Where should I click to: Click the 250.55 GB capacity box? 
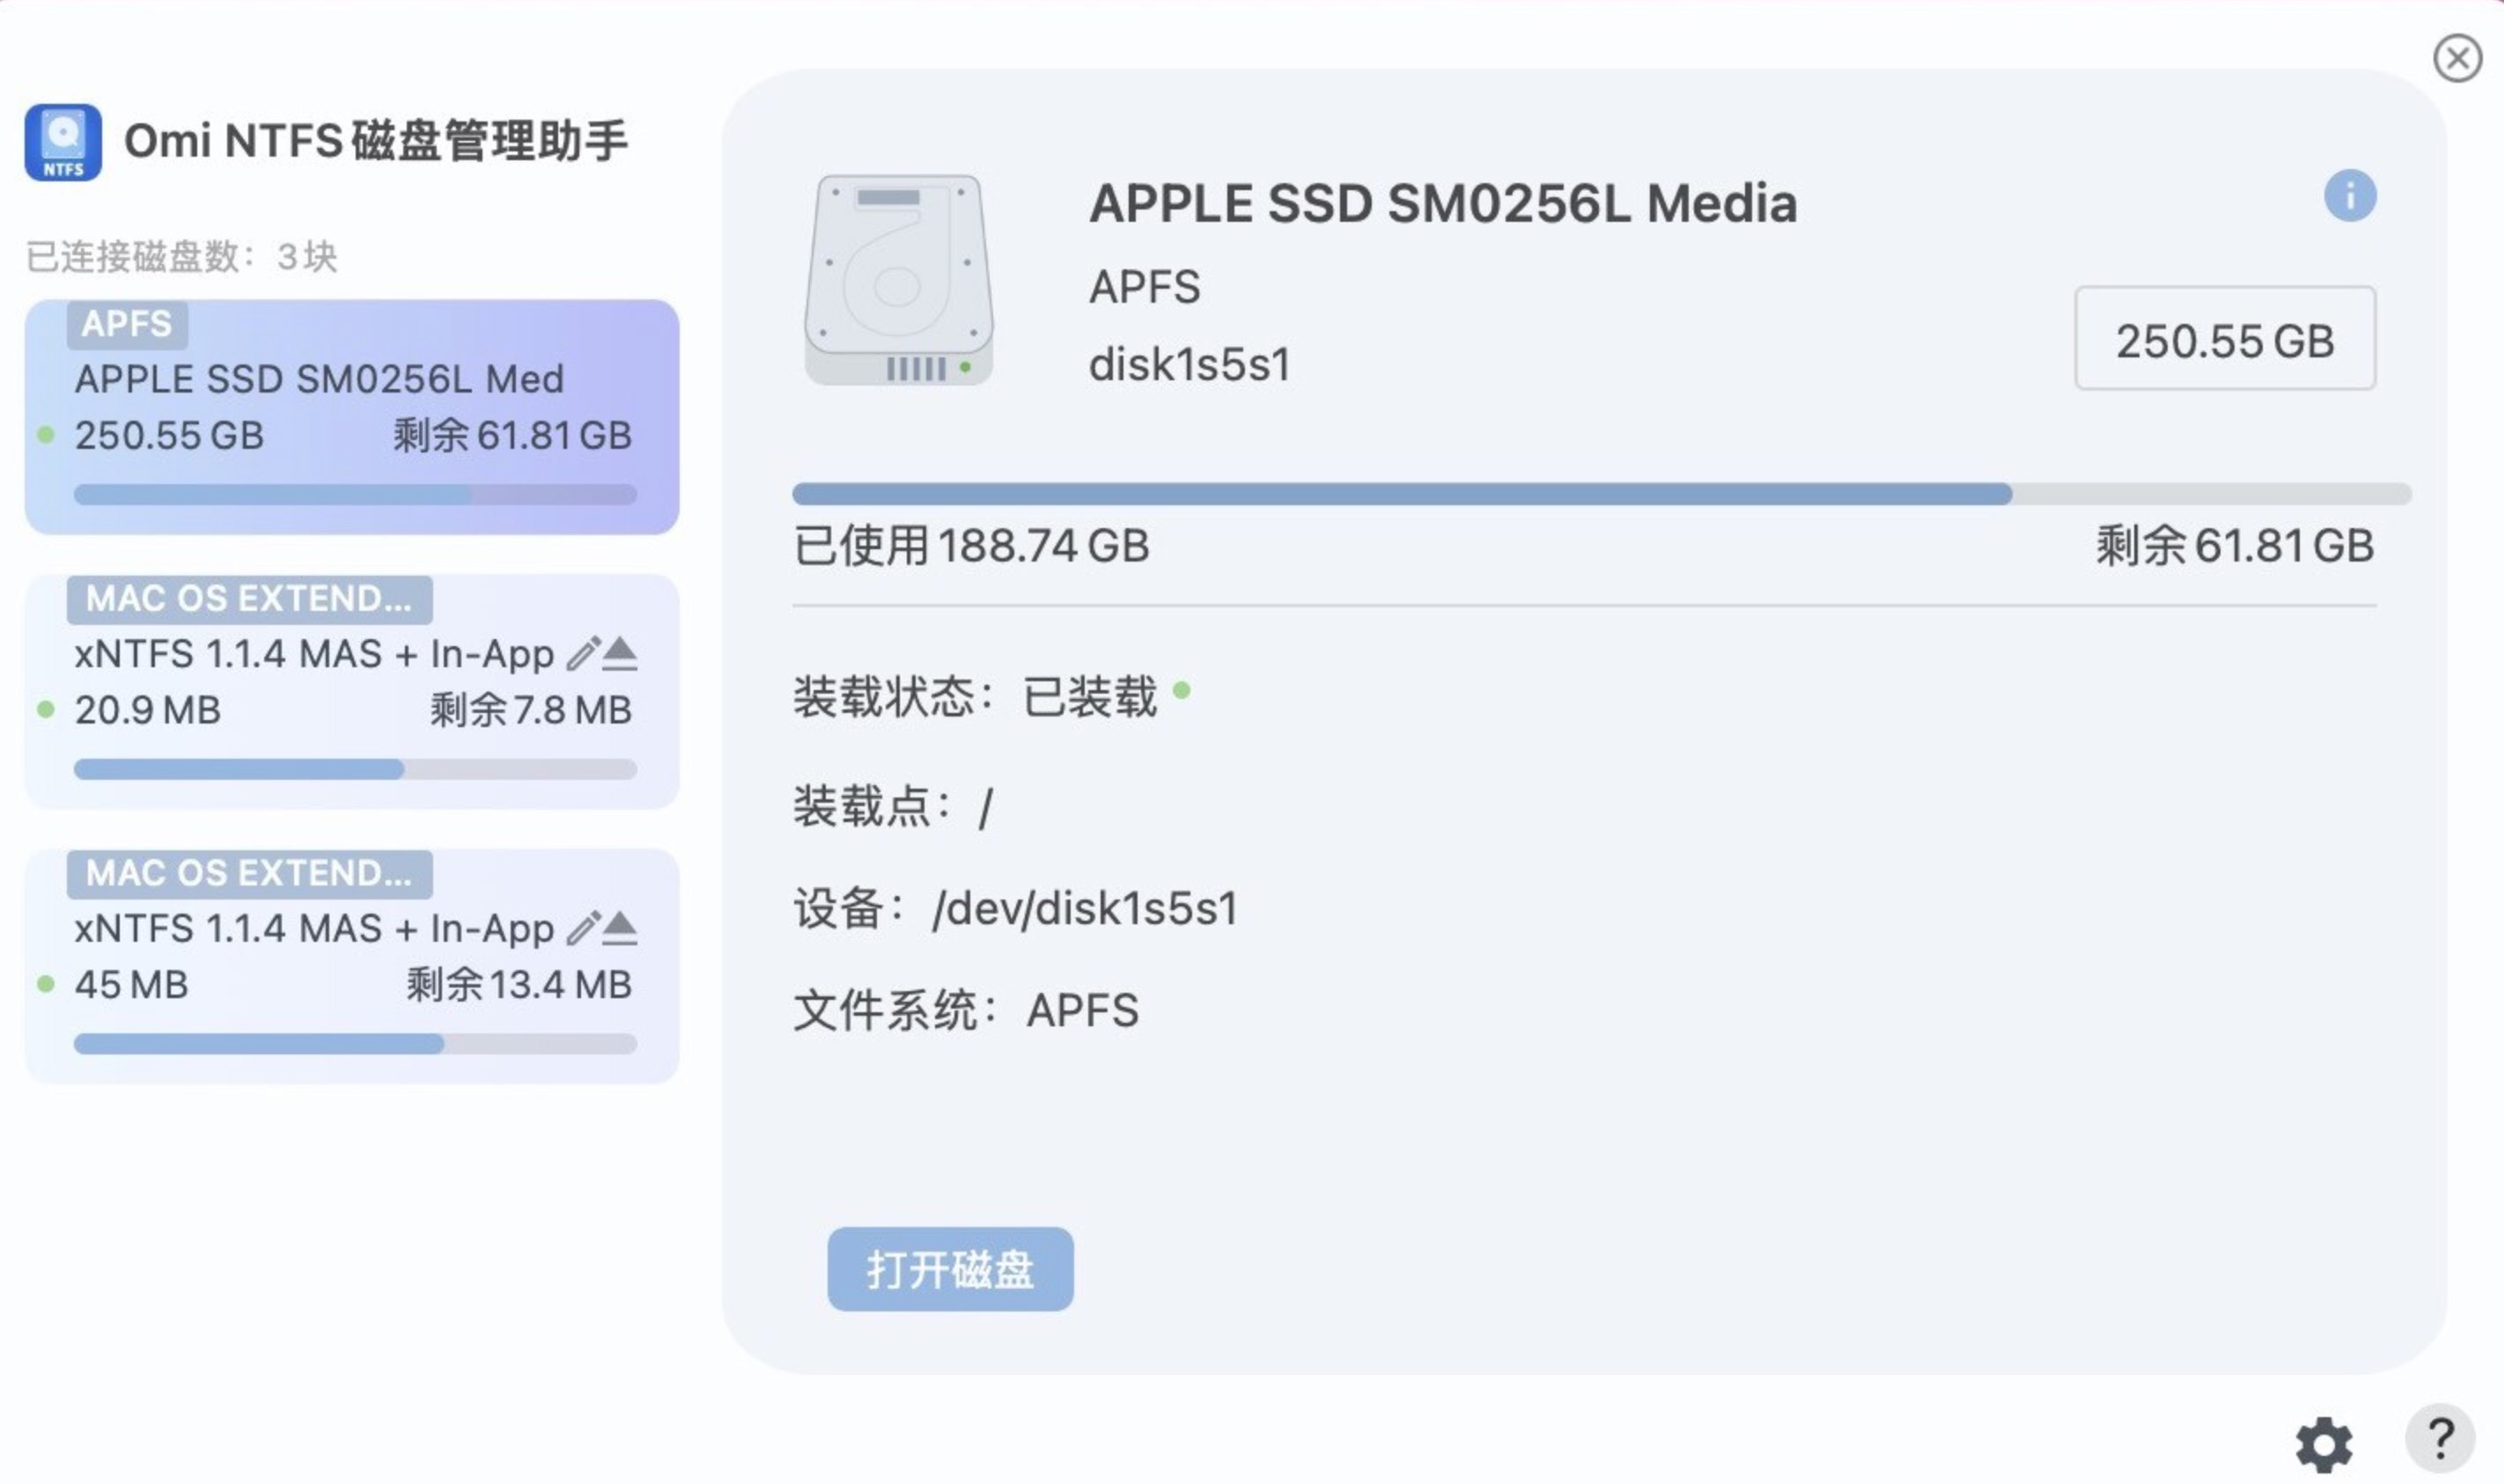[2224, 339]
